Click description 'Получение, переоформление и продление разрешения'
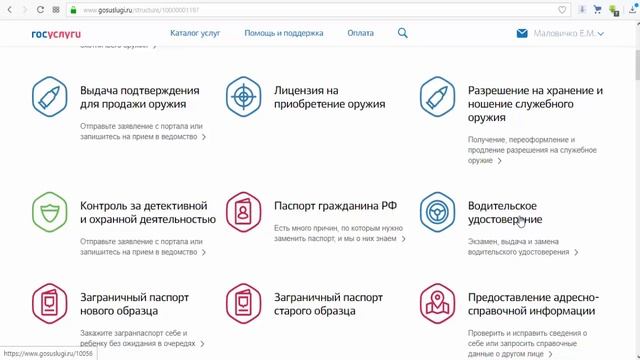This screenshot has height=360, width=640. click(x=532, y=150)
